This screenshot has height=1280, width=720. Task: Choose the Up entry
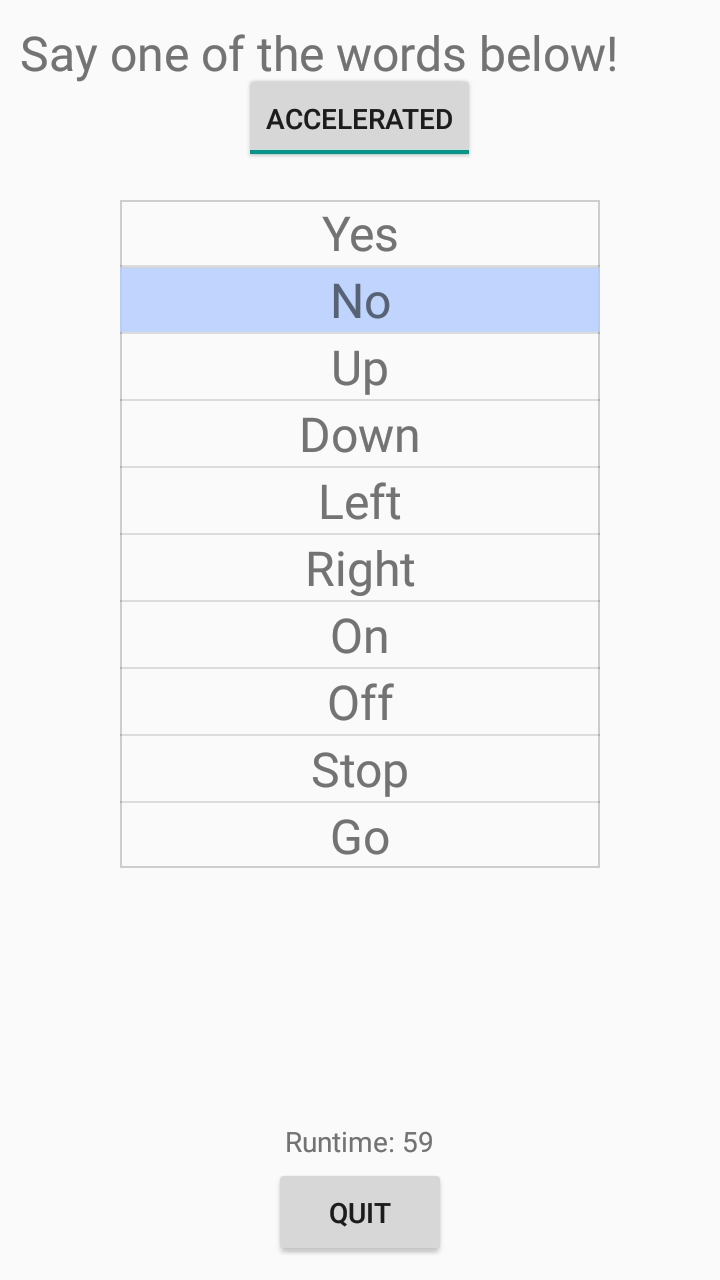click(360, 368)
